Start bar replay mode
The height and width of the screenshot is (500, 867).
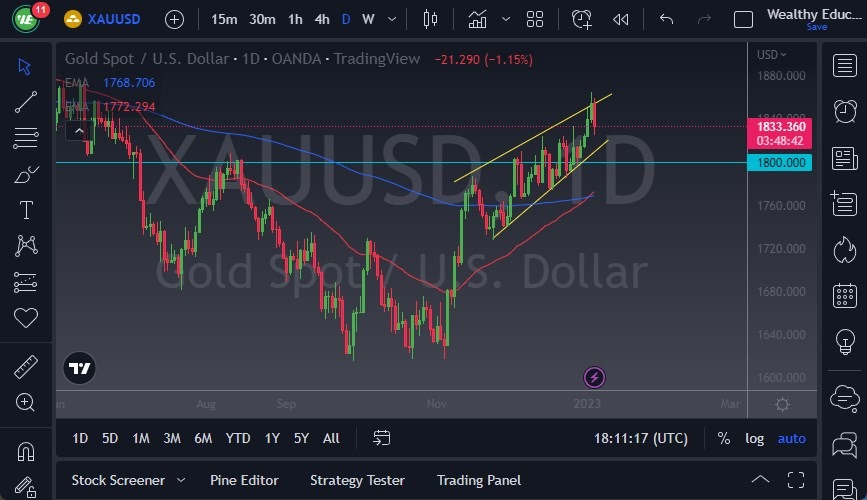pos(621,20)
